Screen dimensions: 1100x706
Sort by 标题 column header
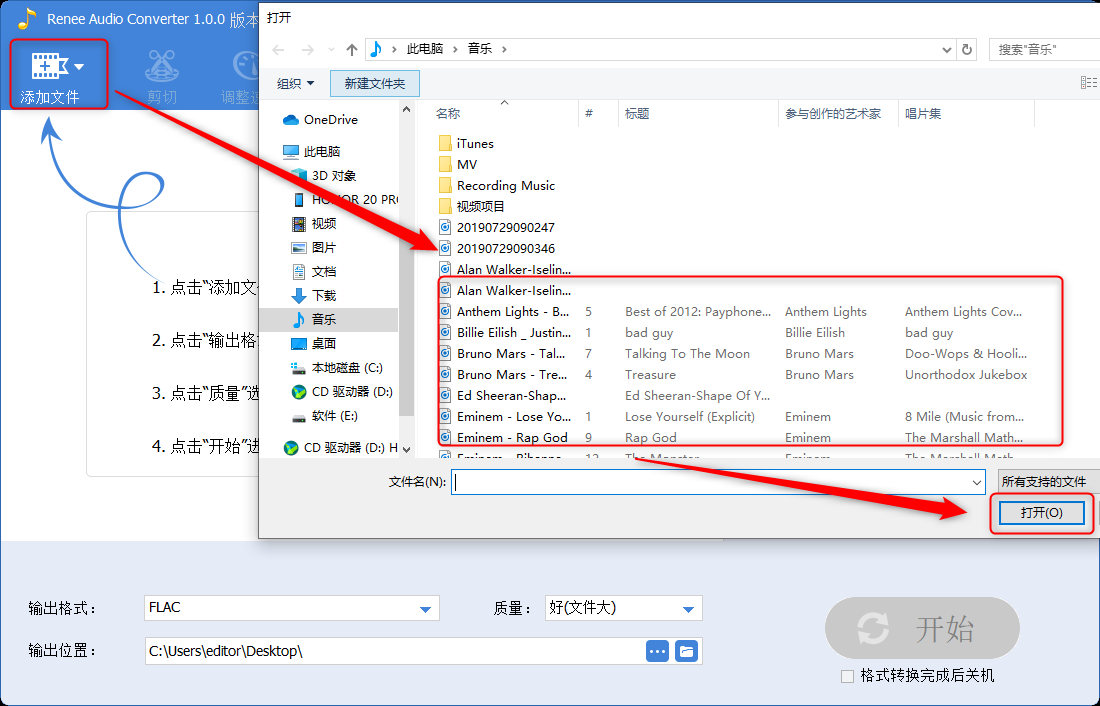tap(637, 114)
